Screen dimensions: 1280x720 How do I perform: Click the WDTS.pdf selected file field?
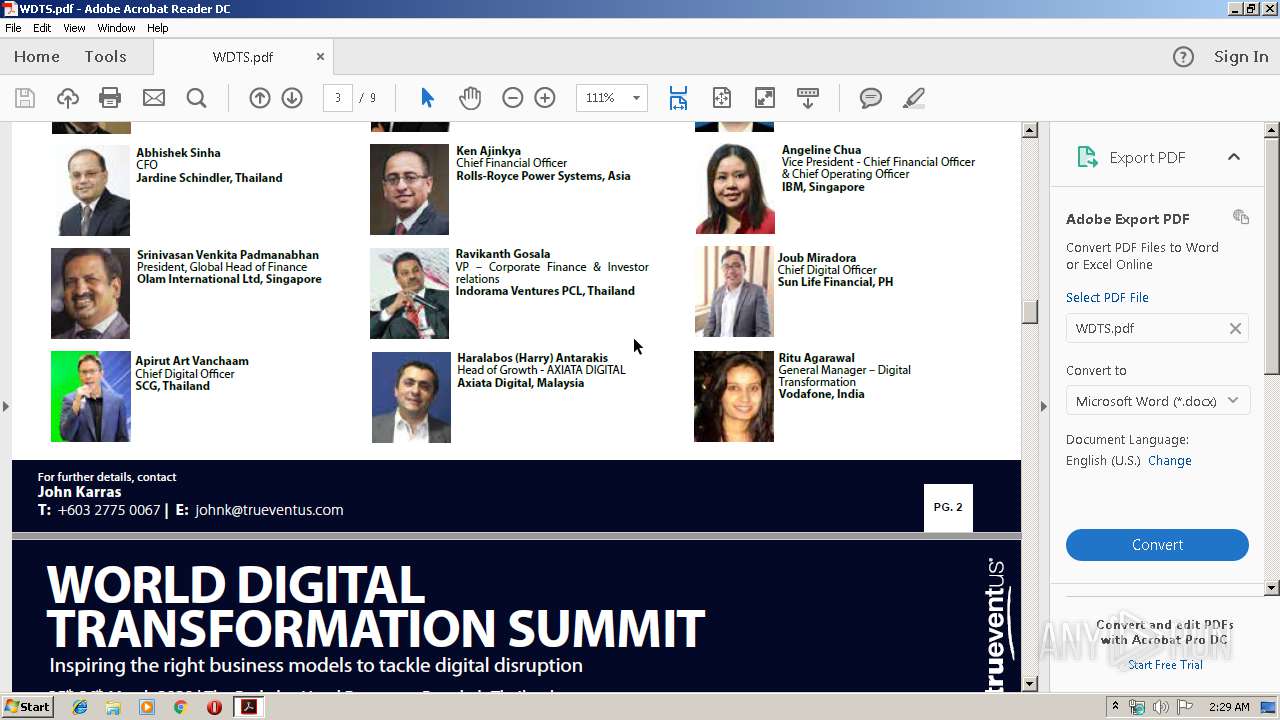(1157, 328)
